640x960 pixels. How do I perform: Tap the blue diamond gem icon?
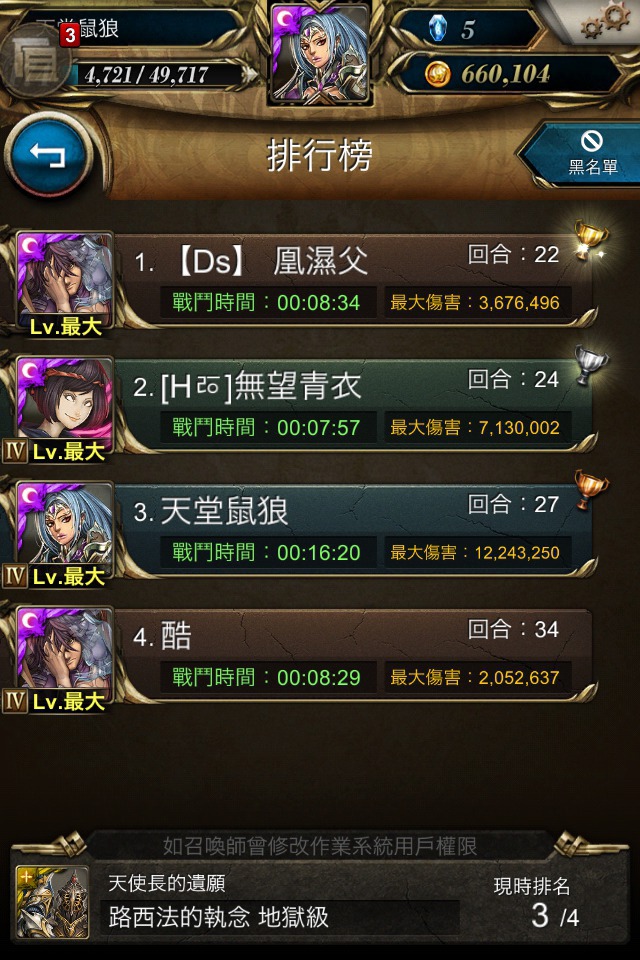[437, 28]
